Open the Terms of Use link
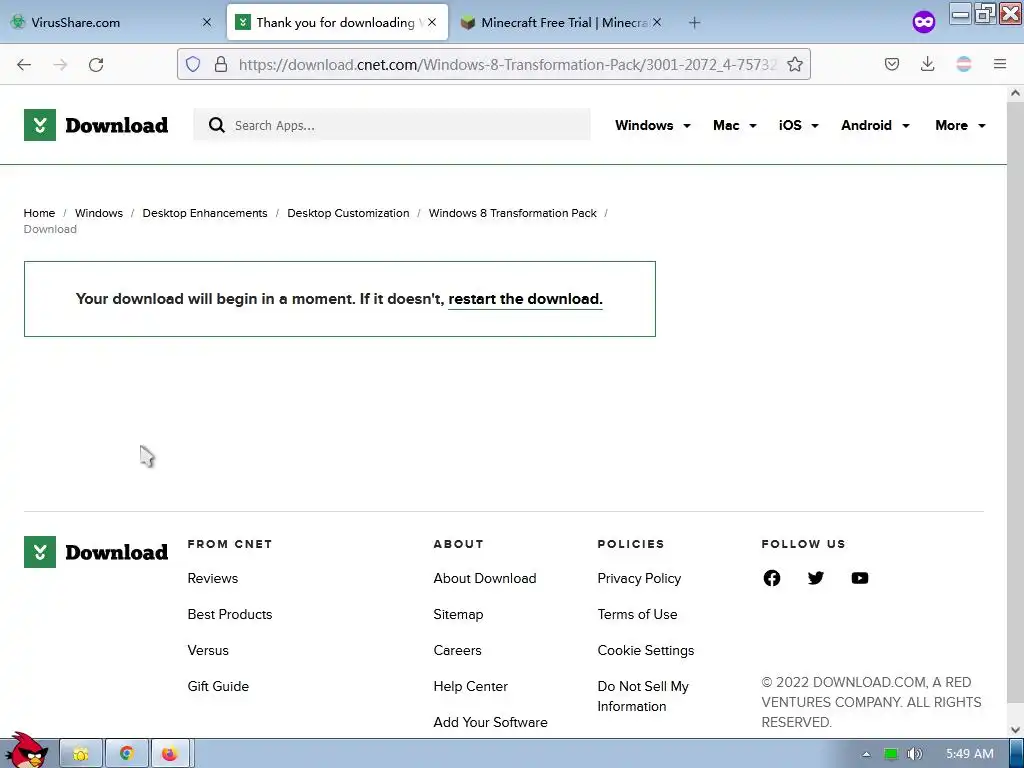 pos(637,614)
